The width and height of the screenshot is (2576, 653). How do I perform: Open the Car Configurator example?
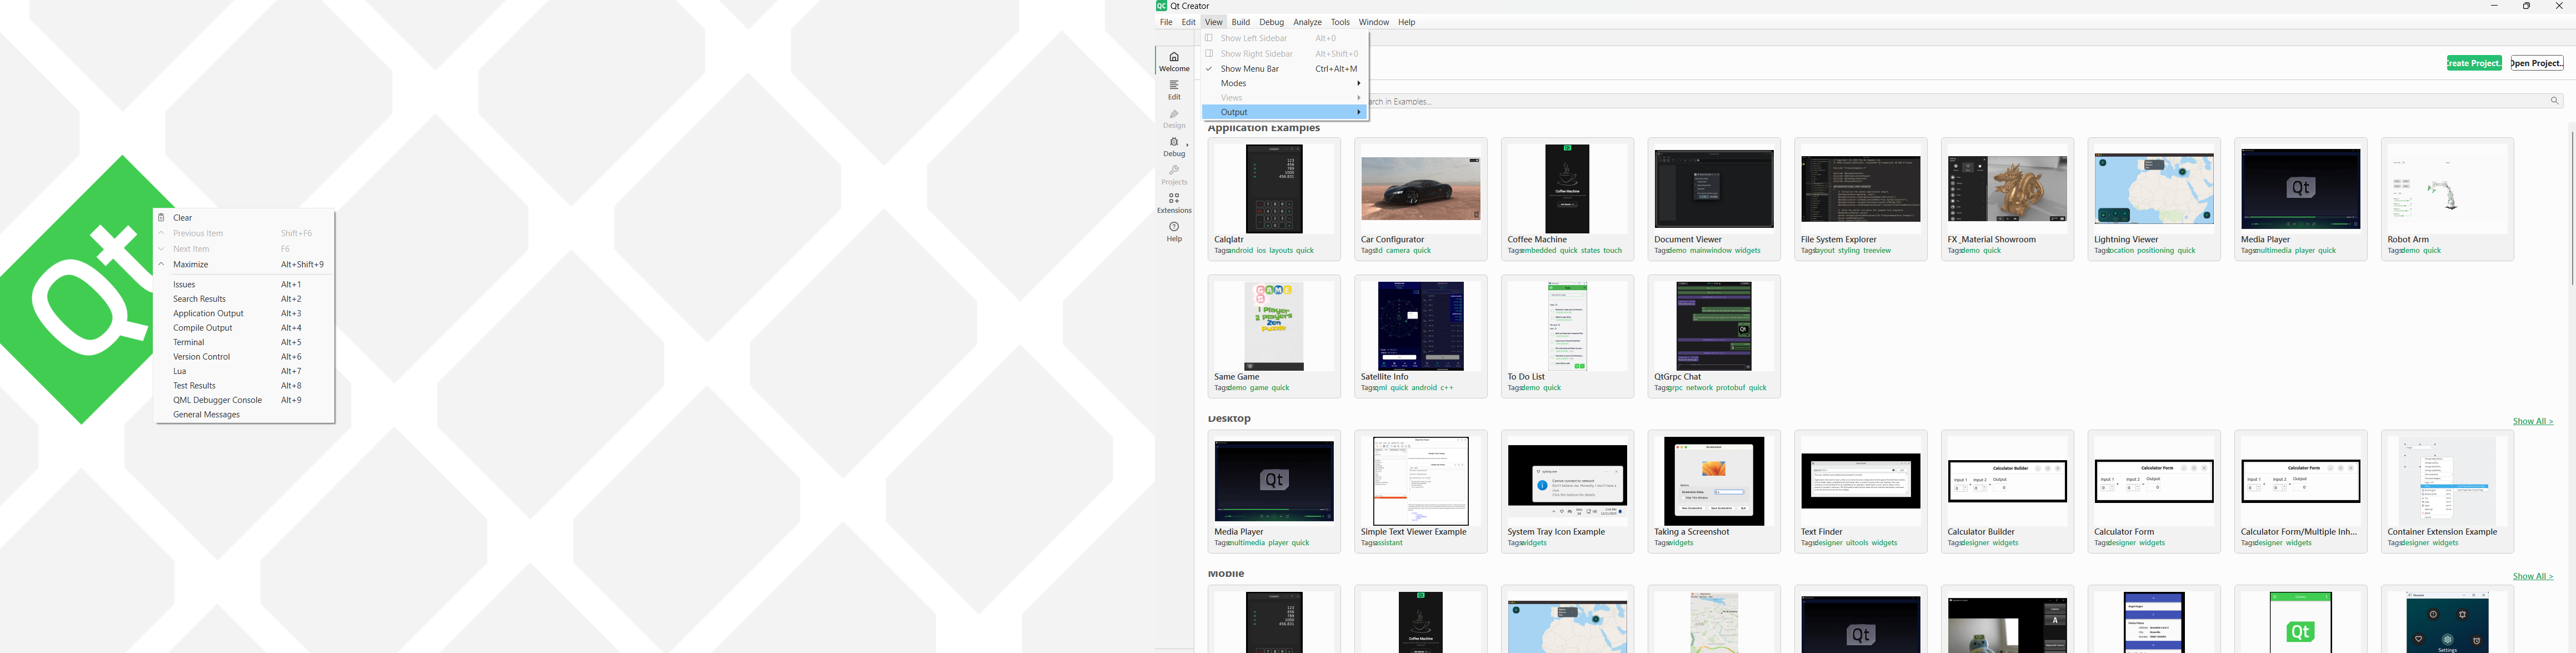point(1421,199)
